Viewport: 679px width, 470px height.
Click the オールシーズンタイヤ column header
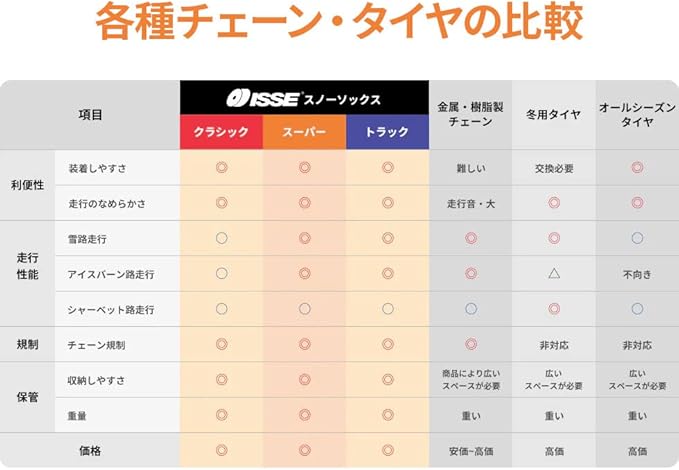click(x=637, y=114)
